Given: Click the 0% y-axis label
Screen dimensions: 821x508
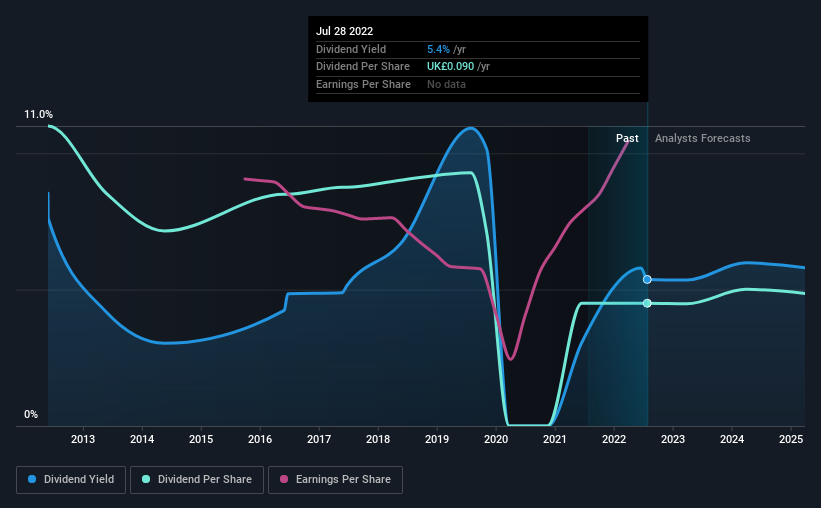Looking at the screenshot, I should pyautogui.click(x=31, y=415).
